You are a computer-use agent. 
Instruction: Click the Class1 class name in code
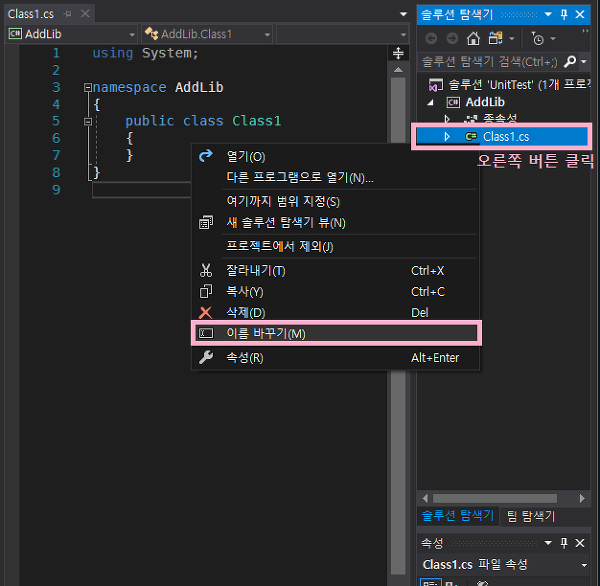click(257, 121)
